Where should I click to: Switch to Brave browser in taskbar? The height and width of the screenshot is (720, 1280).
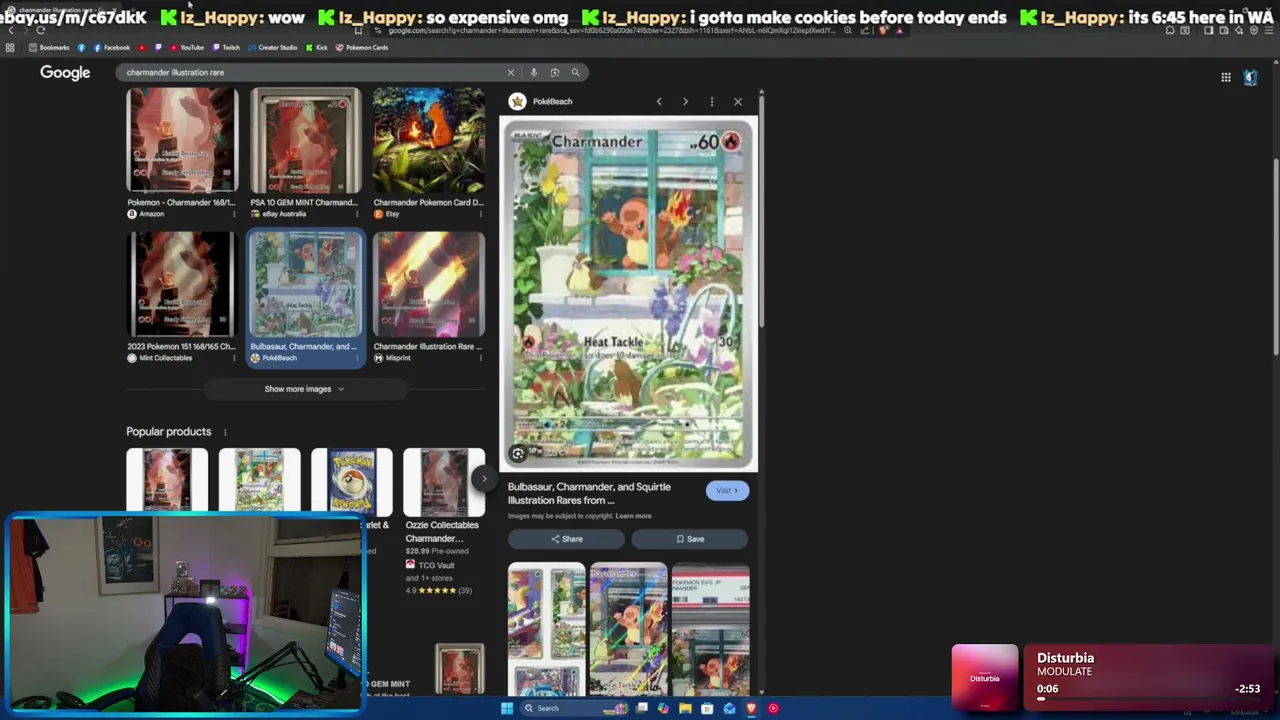tap(751, 708)
